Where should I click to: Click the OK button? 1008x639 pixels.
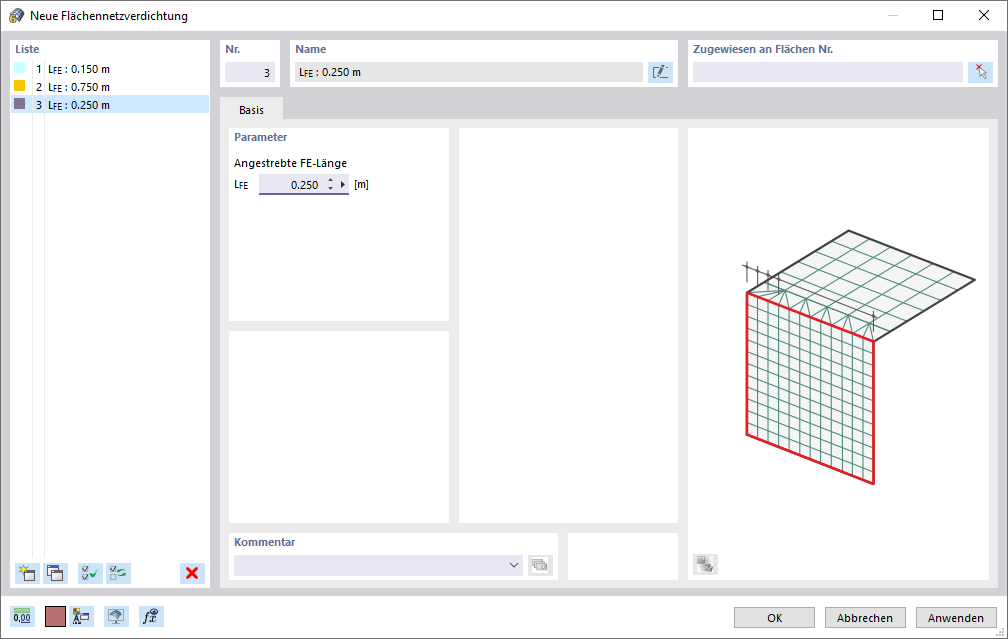(774, 617)
